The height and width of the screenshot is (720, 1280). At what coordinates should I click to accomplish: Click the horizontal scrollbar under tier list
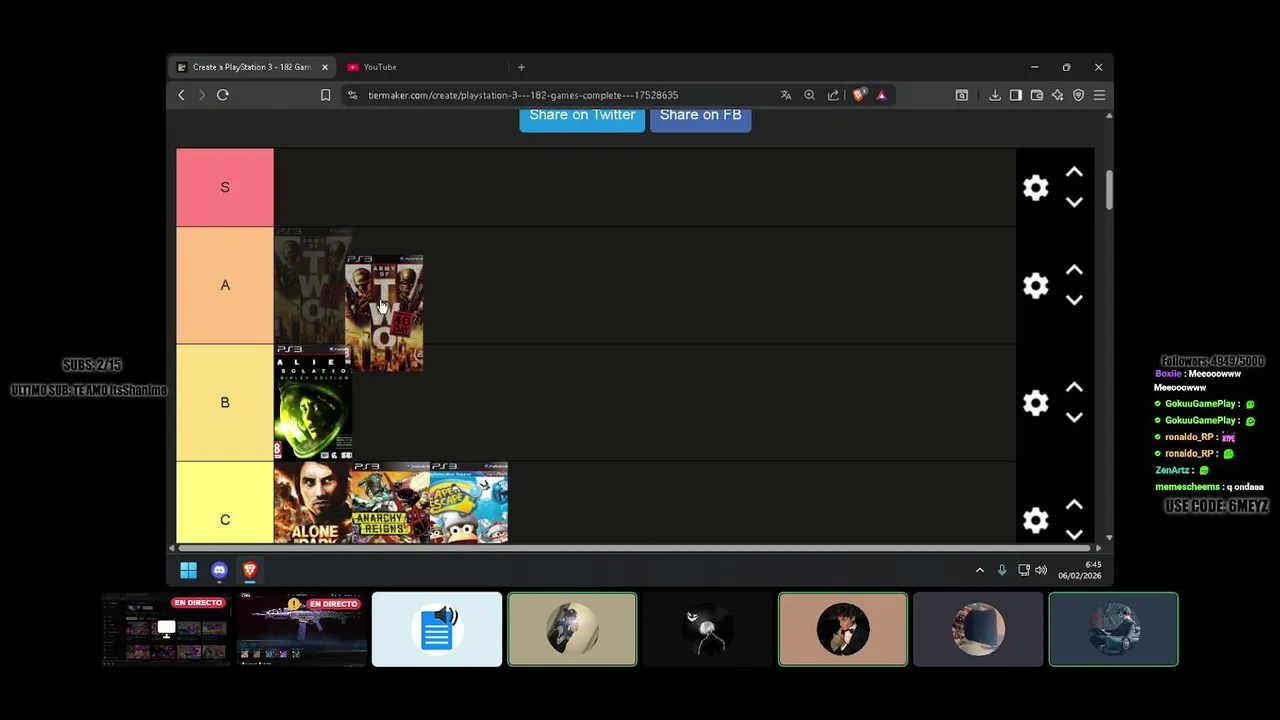pos(636,547)
